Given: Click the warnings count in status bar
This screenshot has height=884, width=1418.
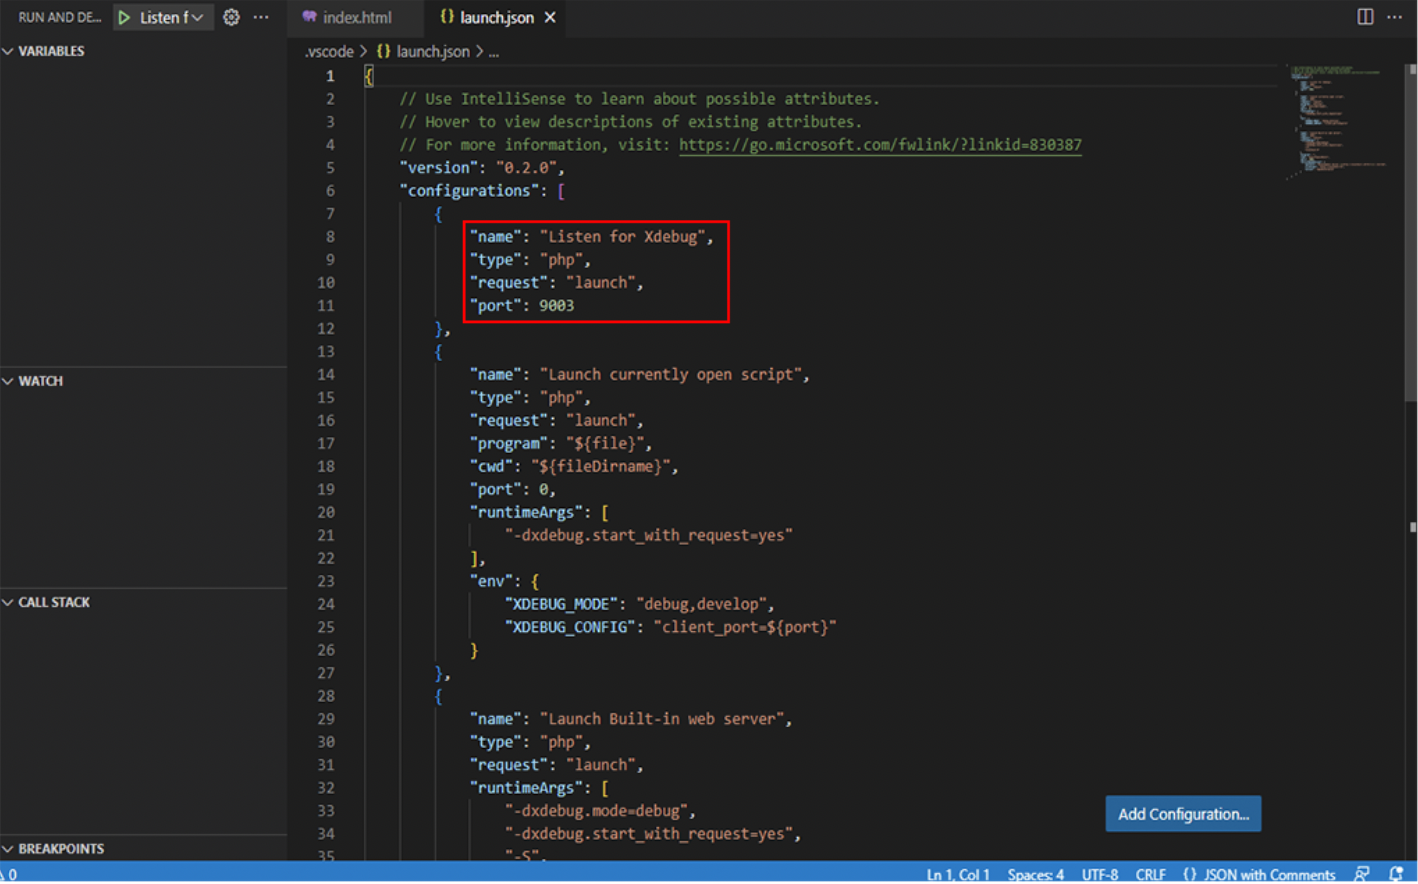Looking at the screenshot, I should click(x=9, y=874).
